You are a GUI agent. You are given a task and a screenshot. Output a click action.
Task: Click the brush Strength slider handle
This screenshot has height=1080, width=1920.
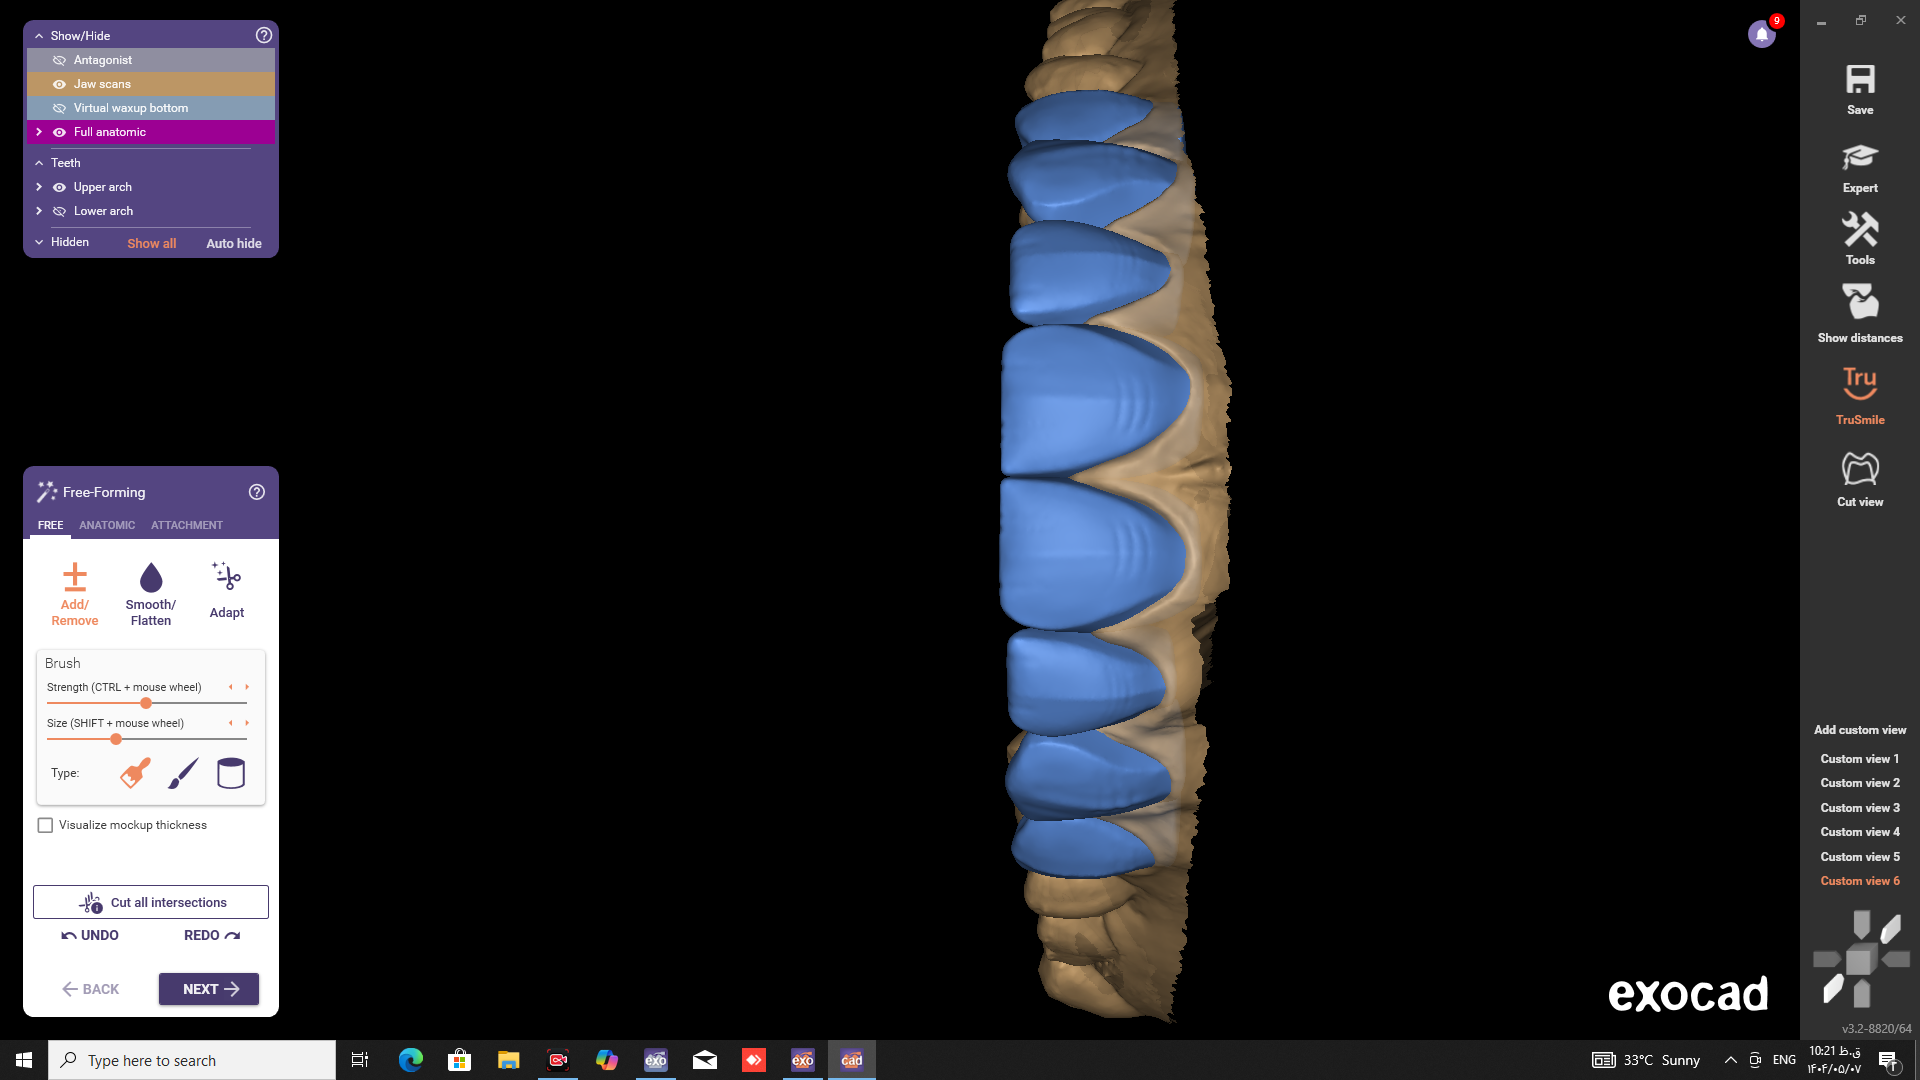tap(146, 703)
